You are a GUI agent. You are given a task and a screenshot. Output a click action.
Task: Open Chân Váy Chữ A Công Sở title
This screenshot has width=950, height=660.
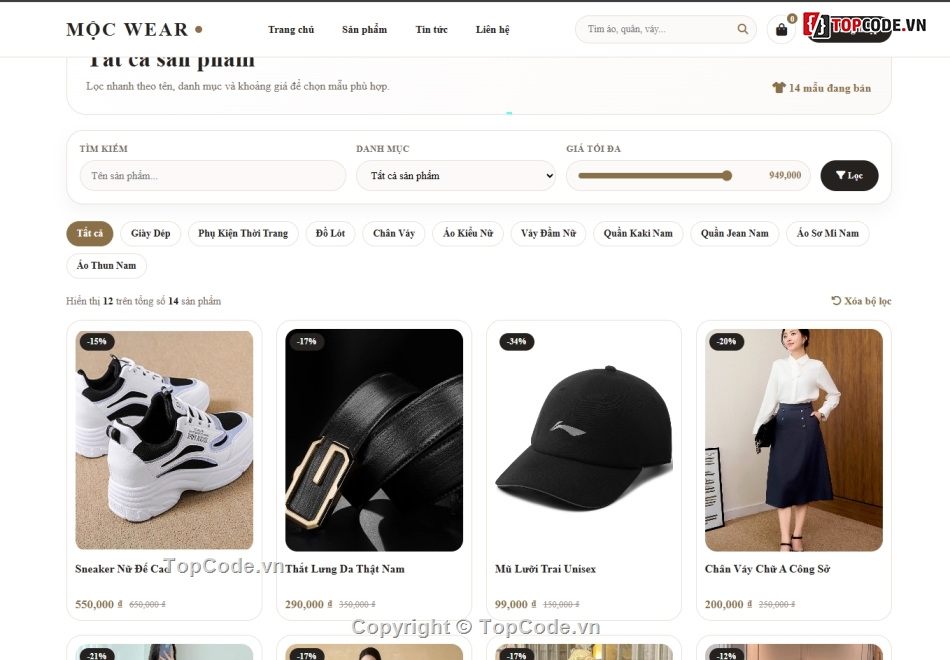pyautogui.click(x=768, y=569)
